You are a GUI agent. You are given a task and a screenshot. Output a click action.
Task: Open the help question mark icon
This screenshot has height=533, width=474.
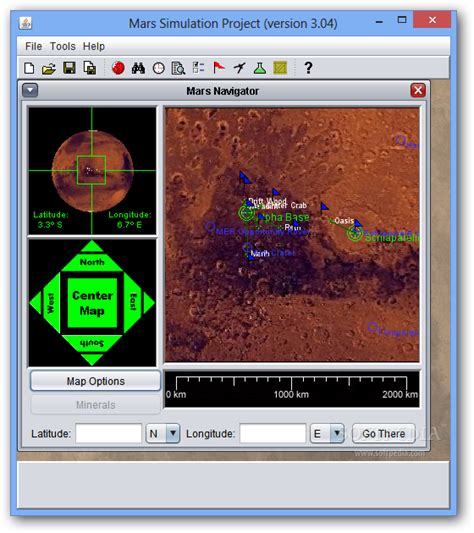click(x=308, y=68)
